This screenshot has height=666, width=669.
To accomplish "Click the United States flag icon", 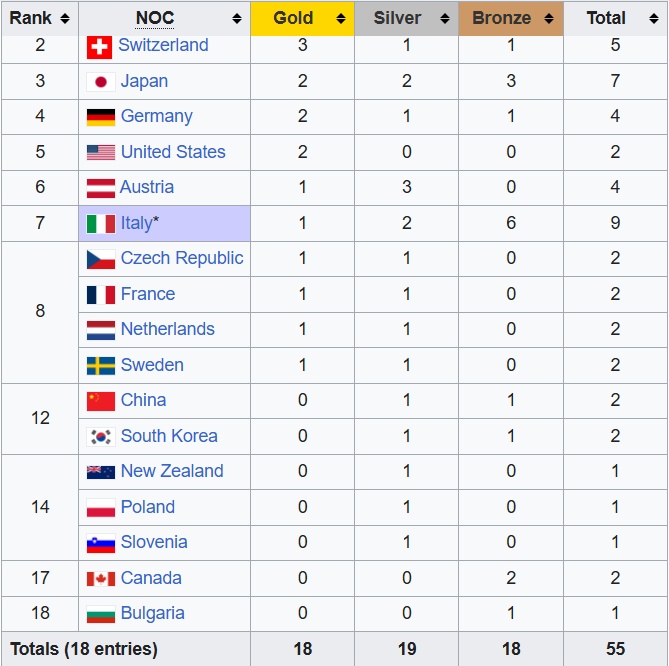I will coord(101,153).
